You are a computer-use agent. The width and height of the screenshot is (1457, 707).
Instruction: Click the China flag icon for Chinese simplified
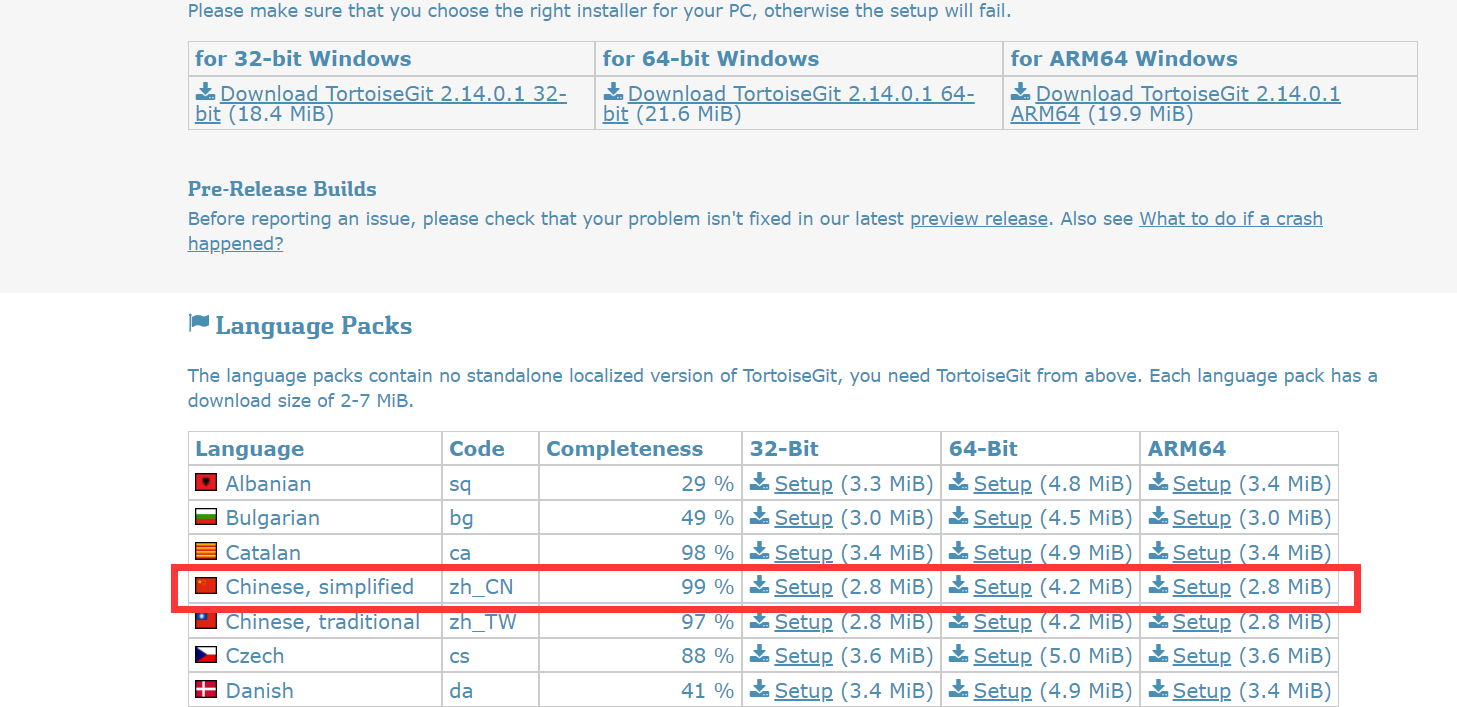click(206, 586)
